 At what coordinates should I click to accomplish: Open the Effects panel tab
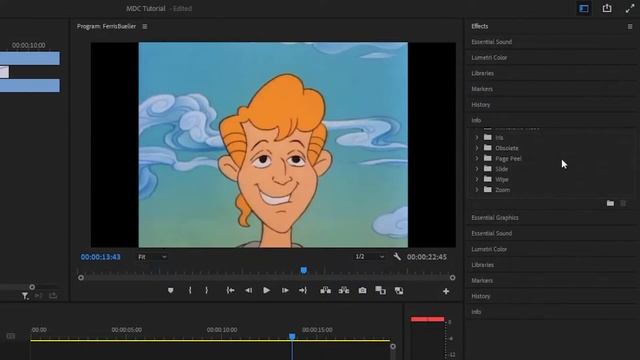(x=480, y=26)
